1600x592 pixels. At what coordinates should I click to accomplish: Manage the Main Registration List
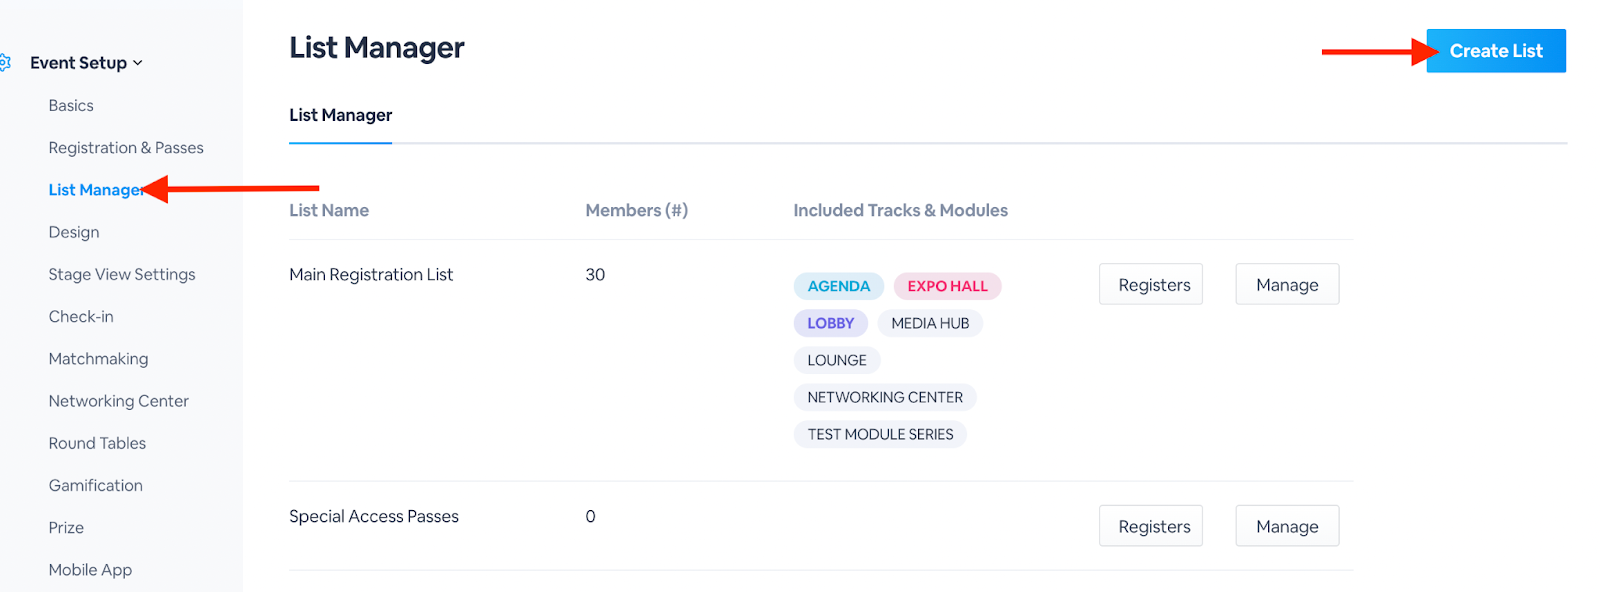point(1287,285)
